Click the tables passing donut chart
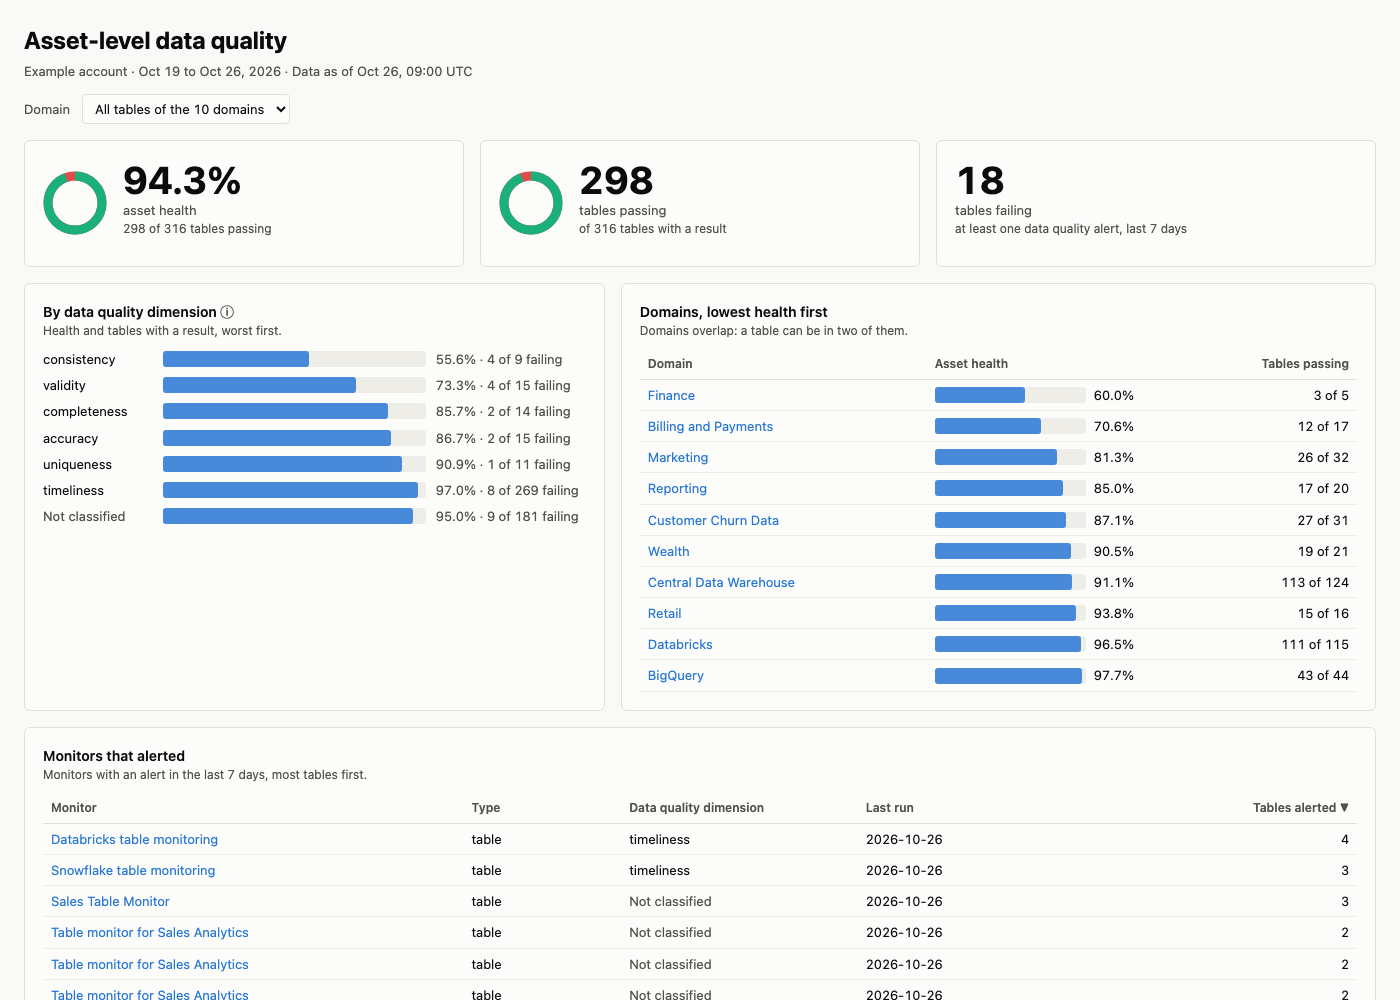The height and width of the screenshot is (1000, 1400). tap(531, 203)
